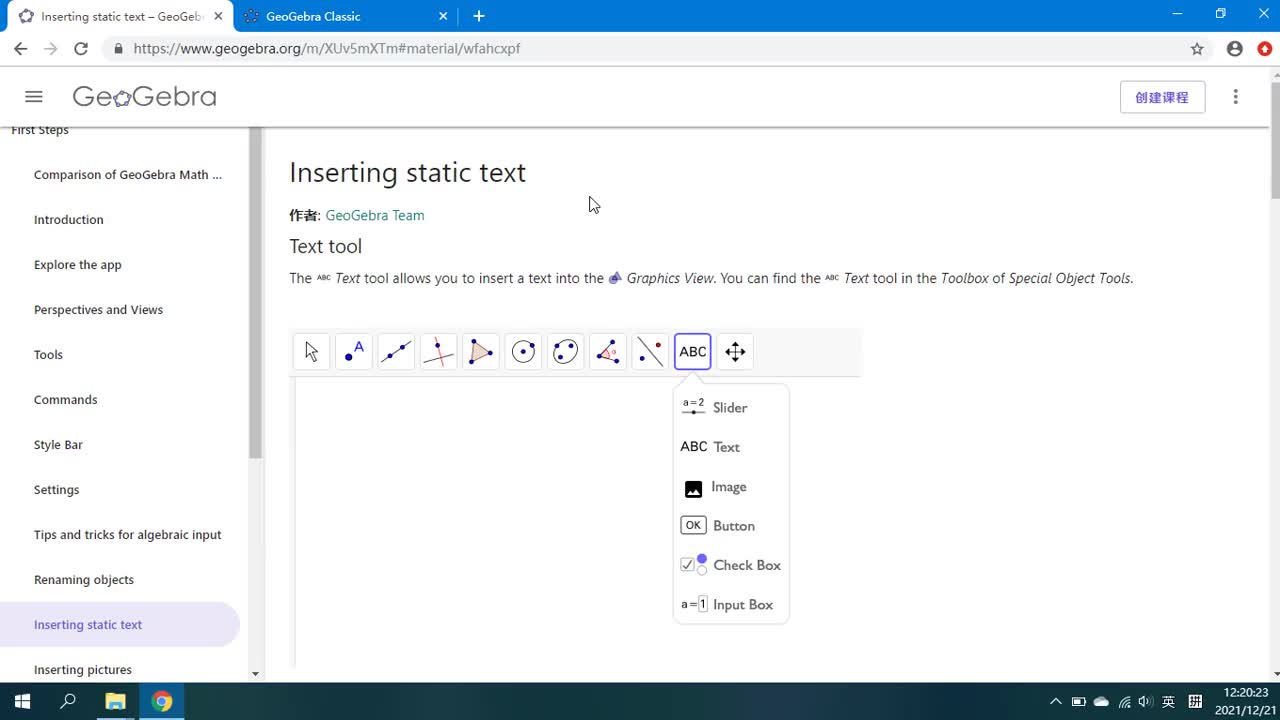Click the Text tool subheading
This screenshot has height=720, width=1280.
pyautogui.click(x=326, y=246)
